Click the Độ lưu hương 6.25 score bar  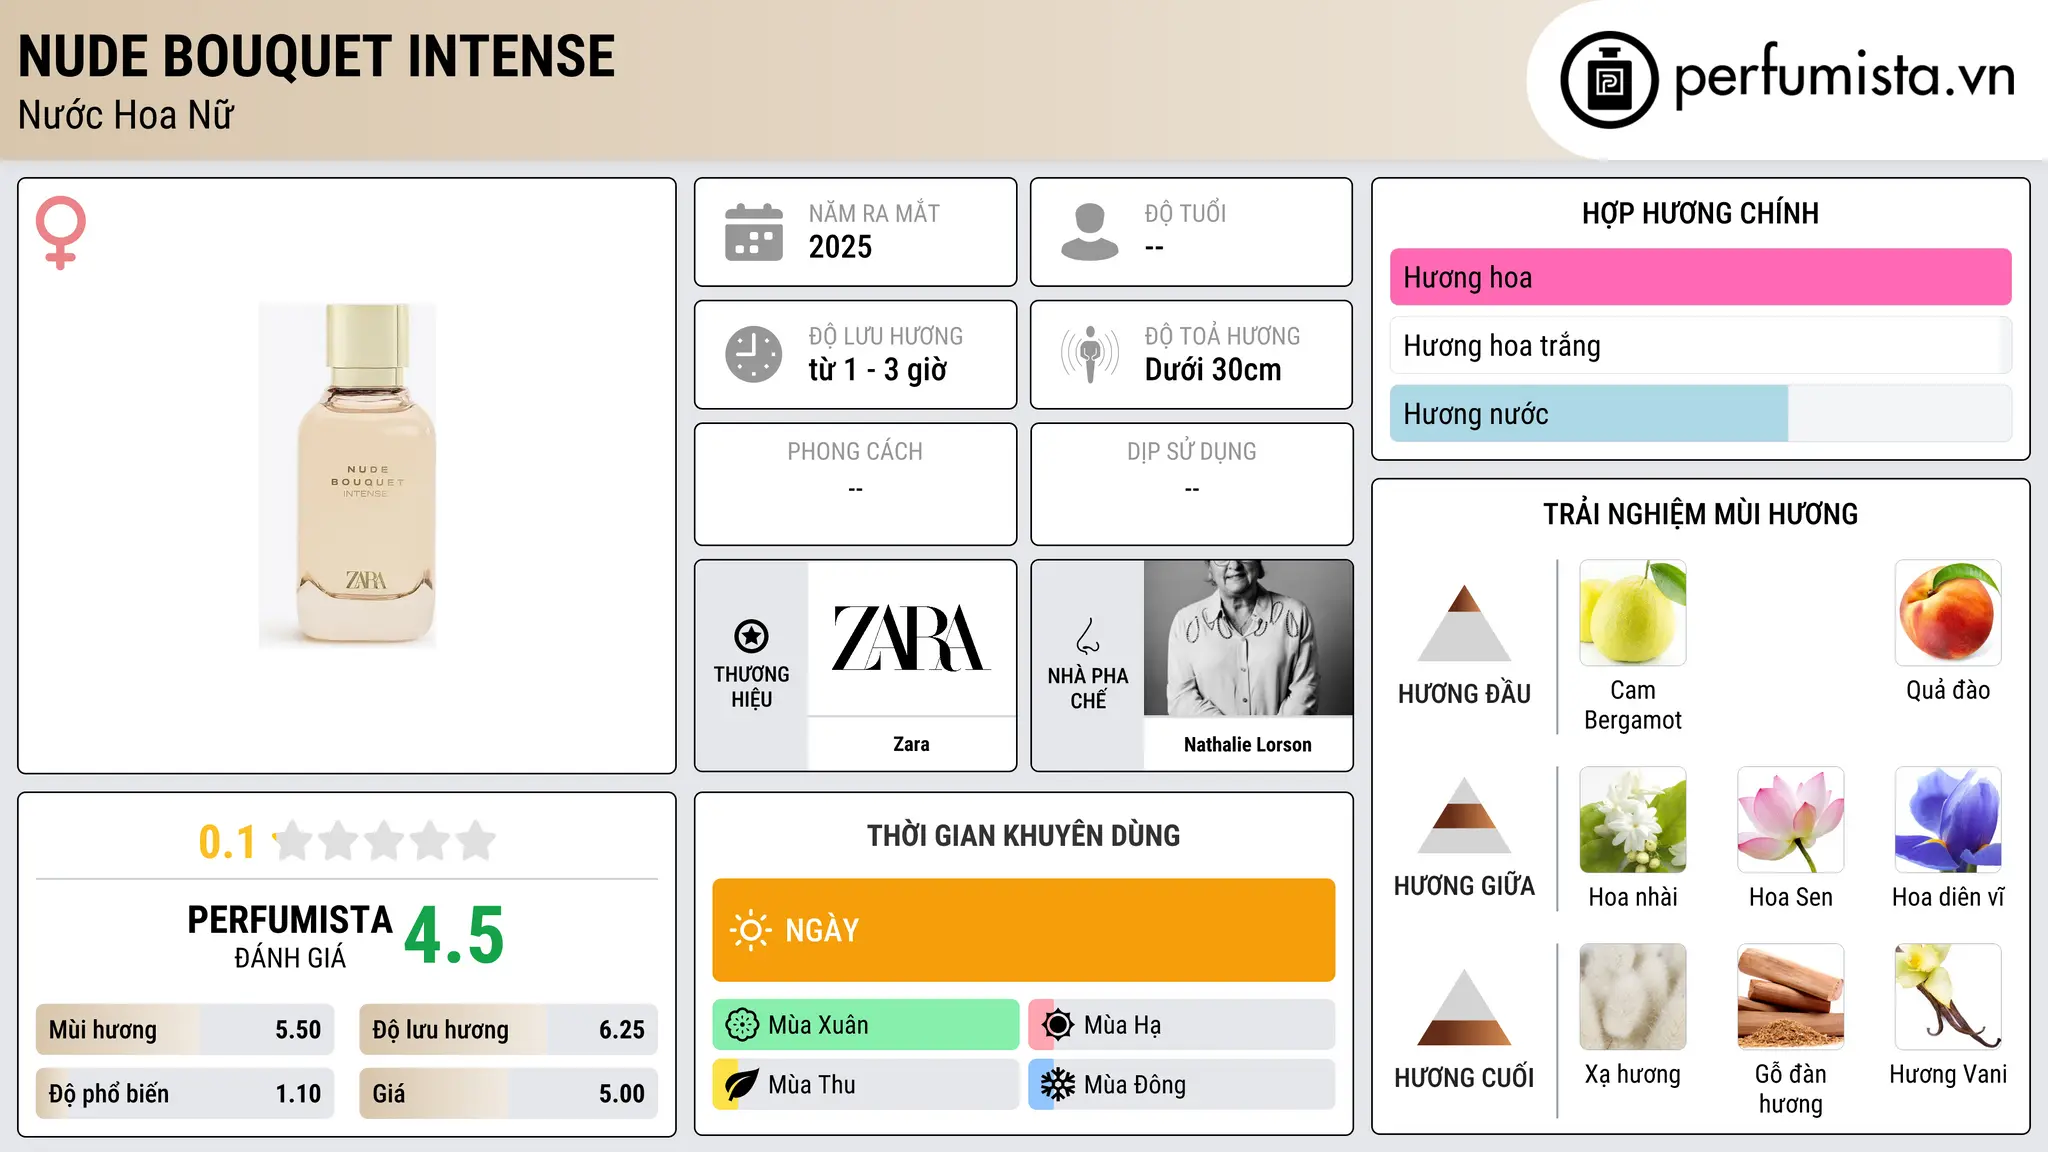tap(509, 1029)
